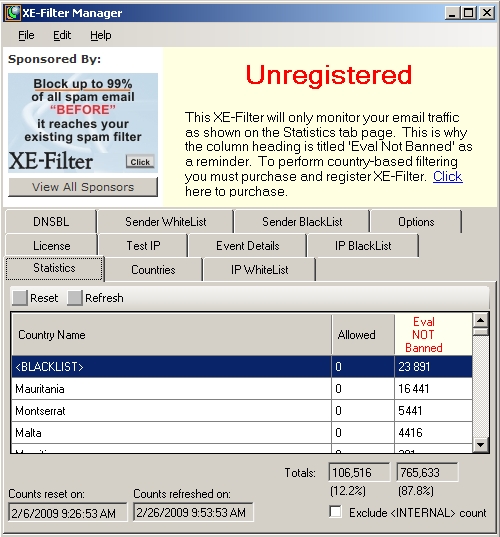Open the File menu
This screenshot has width=500, height=537.
(26, 35)
